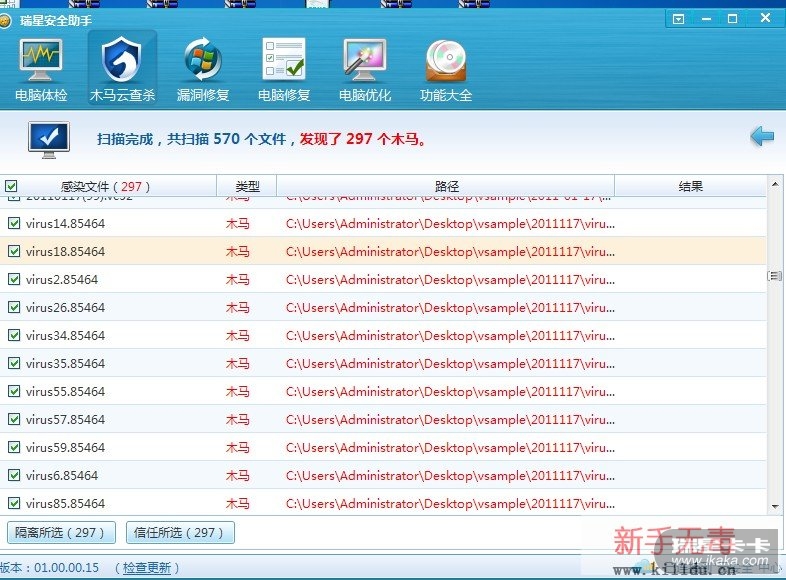The width and height of the screenshot is (786, 580).
Task: Click 木马 type cell in virus57.85464 row
Action: [238, 420]
